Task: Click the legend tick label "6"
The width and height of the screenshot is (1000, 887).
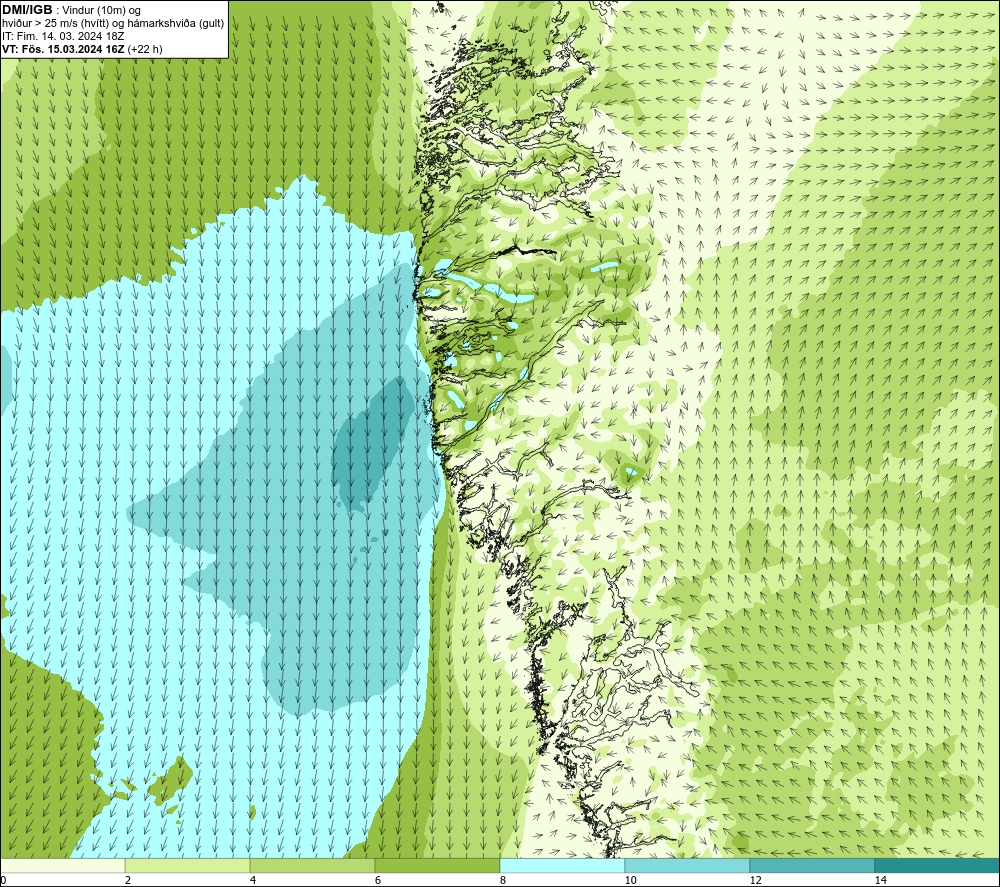Action: pos(378,881)
